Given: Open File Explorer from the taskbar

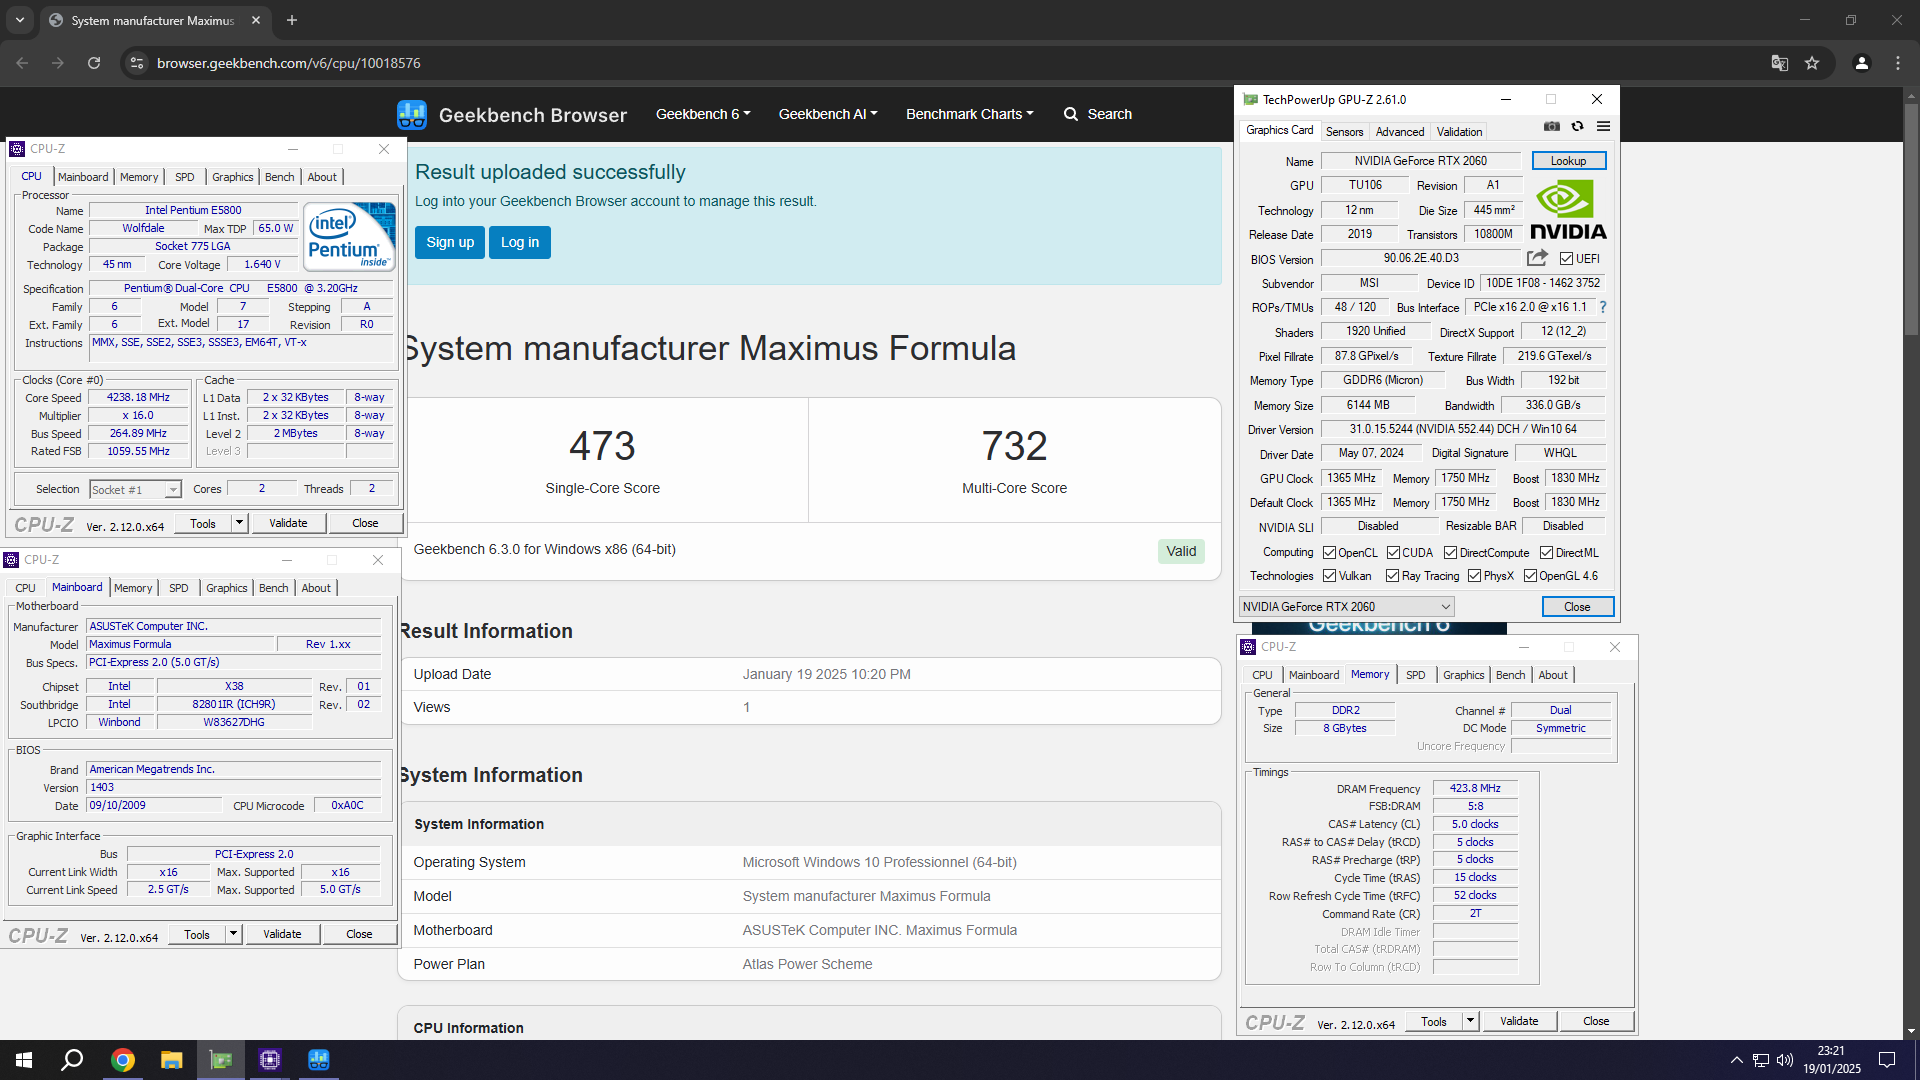Looking at the screenshot, I should pyautogui.click(x=171, y=1060).
